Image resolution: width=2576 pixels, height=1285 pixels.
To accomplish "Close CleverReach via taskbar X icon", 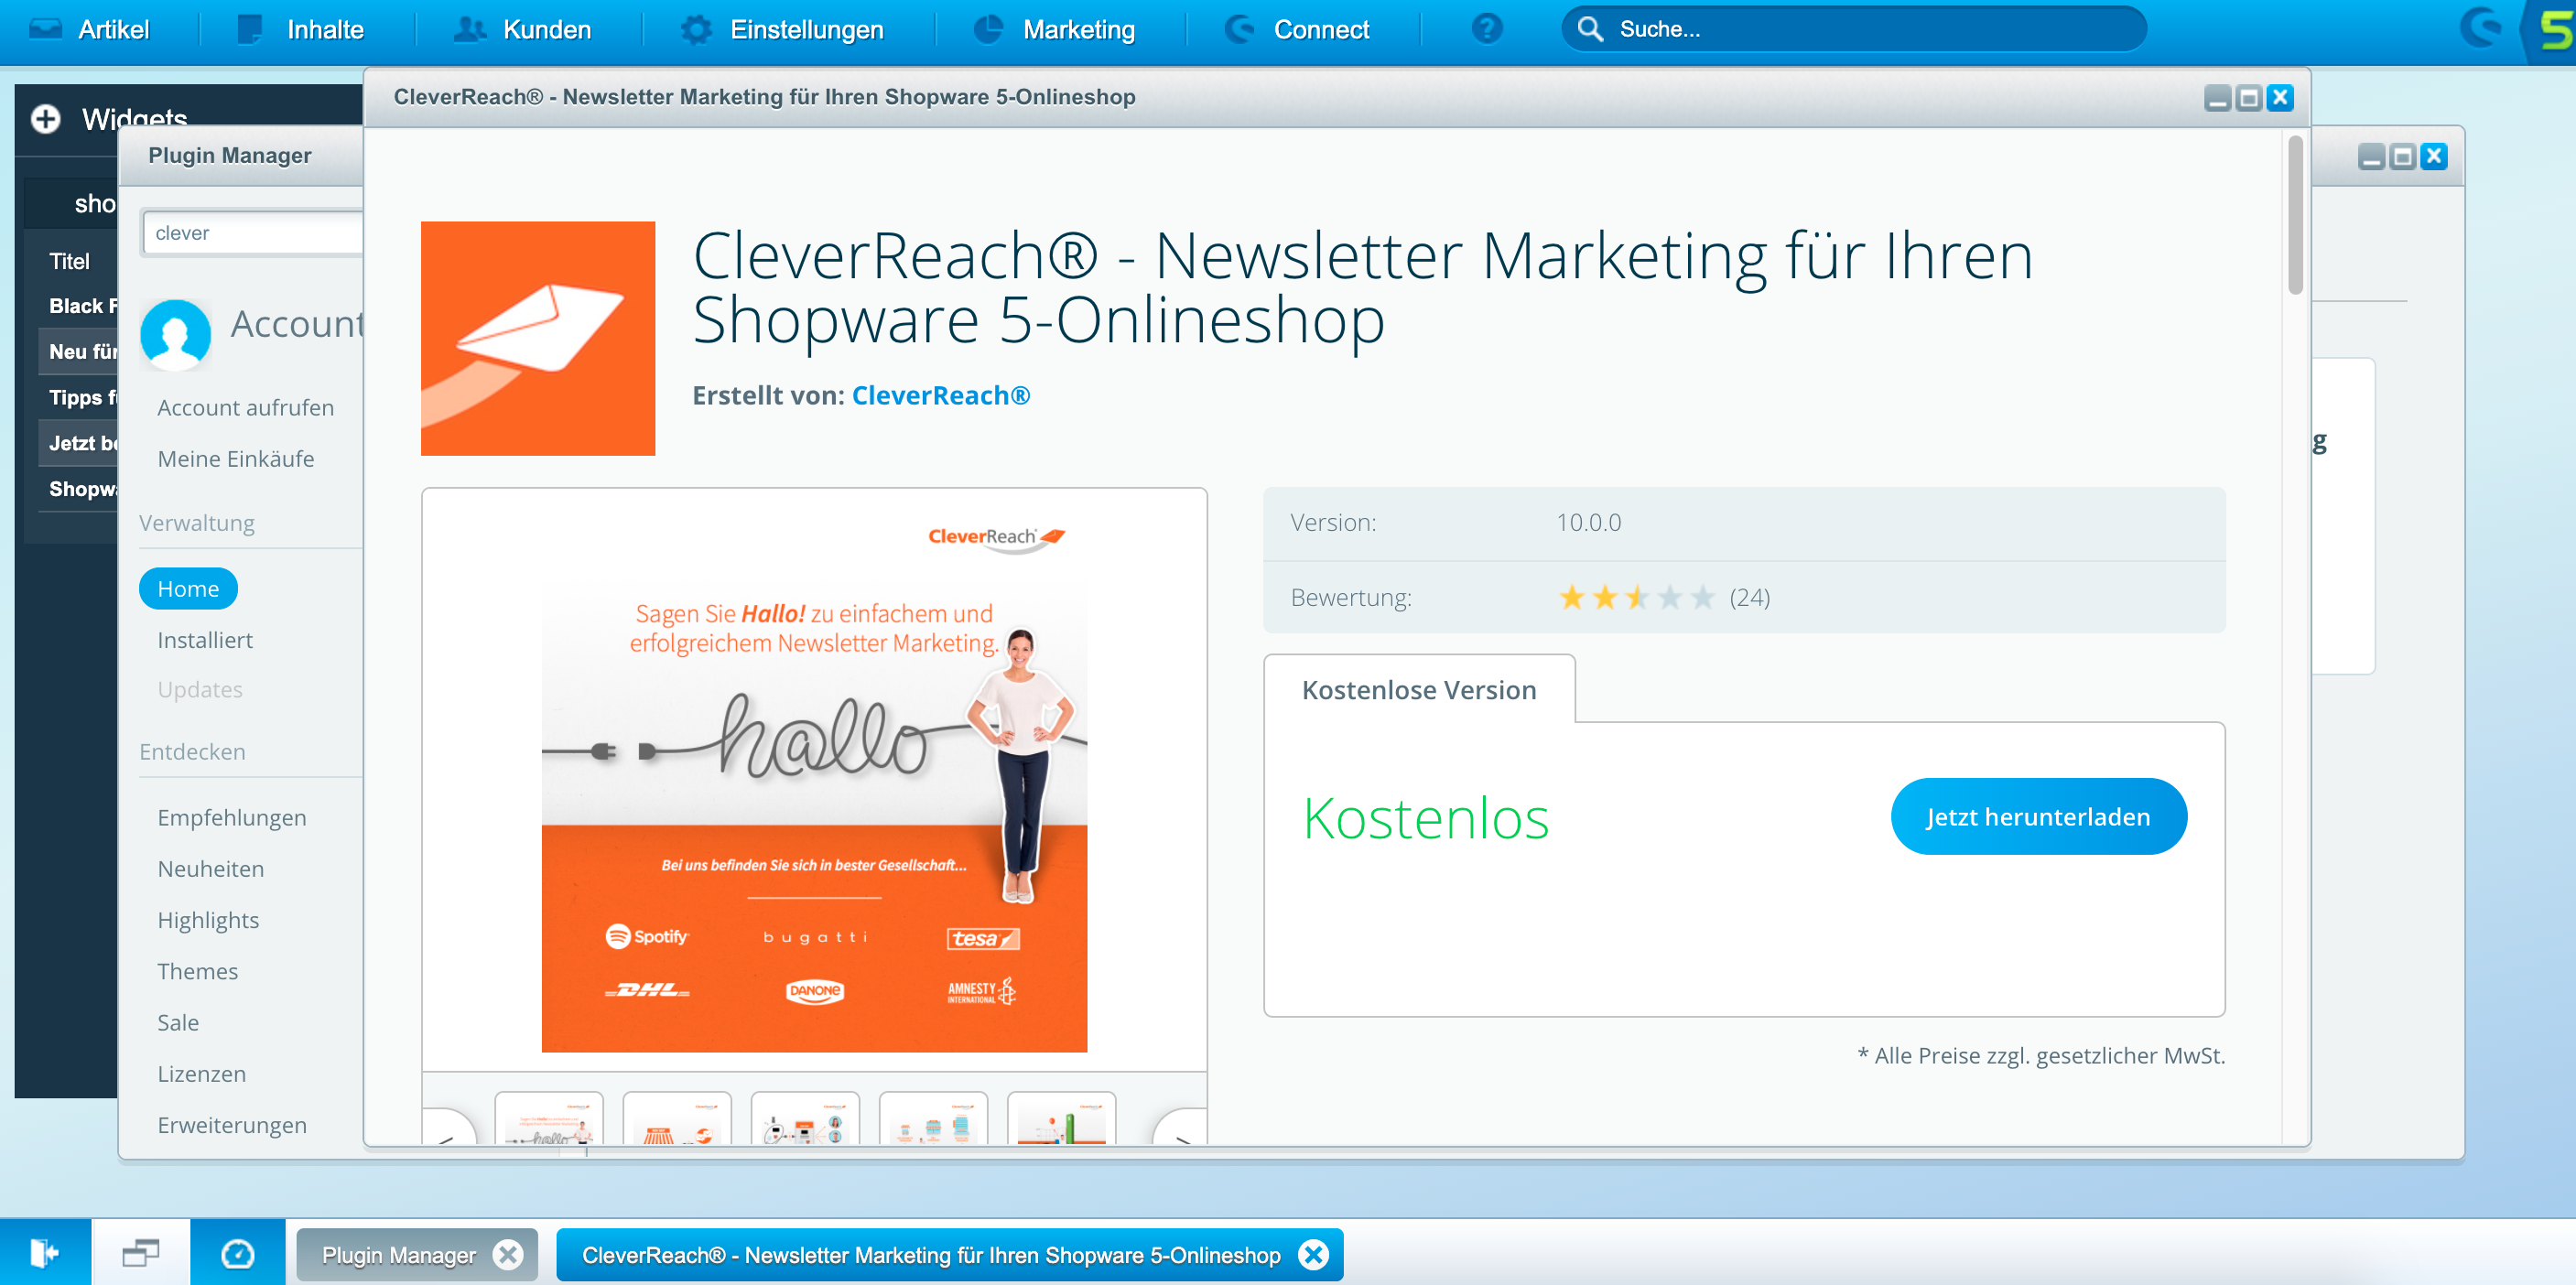I will (x=1313, y=1254).
